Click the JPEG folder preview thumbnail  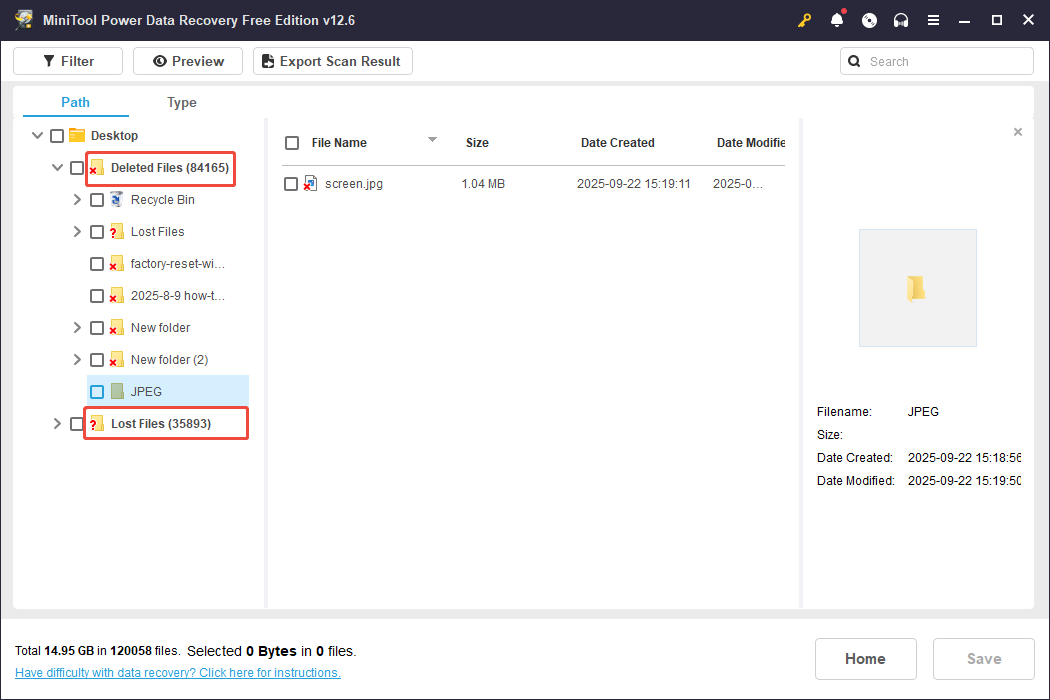(x=917, y=288)
